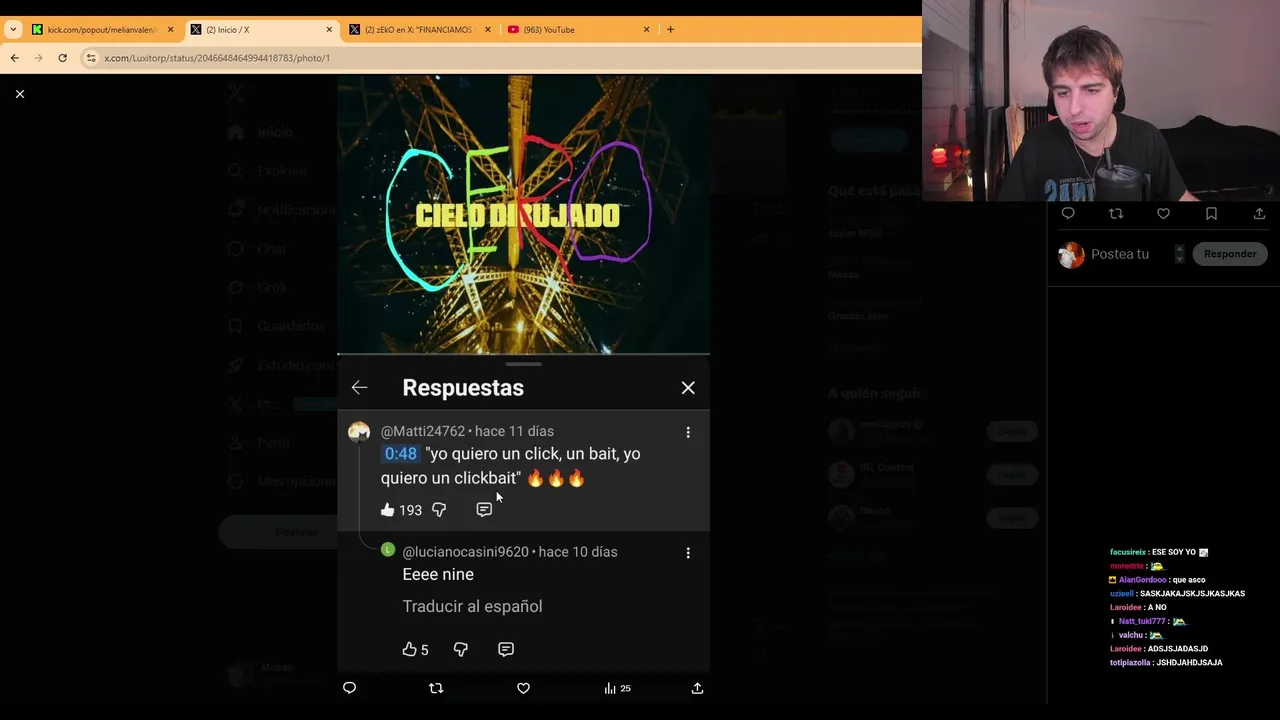Close the Respuestas panel
1280x720 pixels.
pyautogui.click(x=688, y=387)
